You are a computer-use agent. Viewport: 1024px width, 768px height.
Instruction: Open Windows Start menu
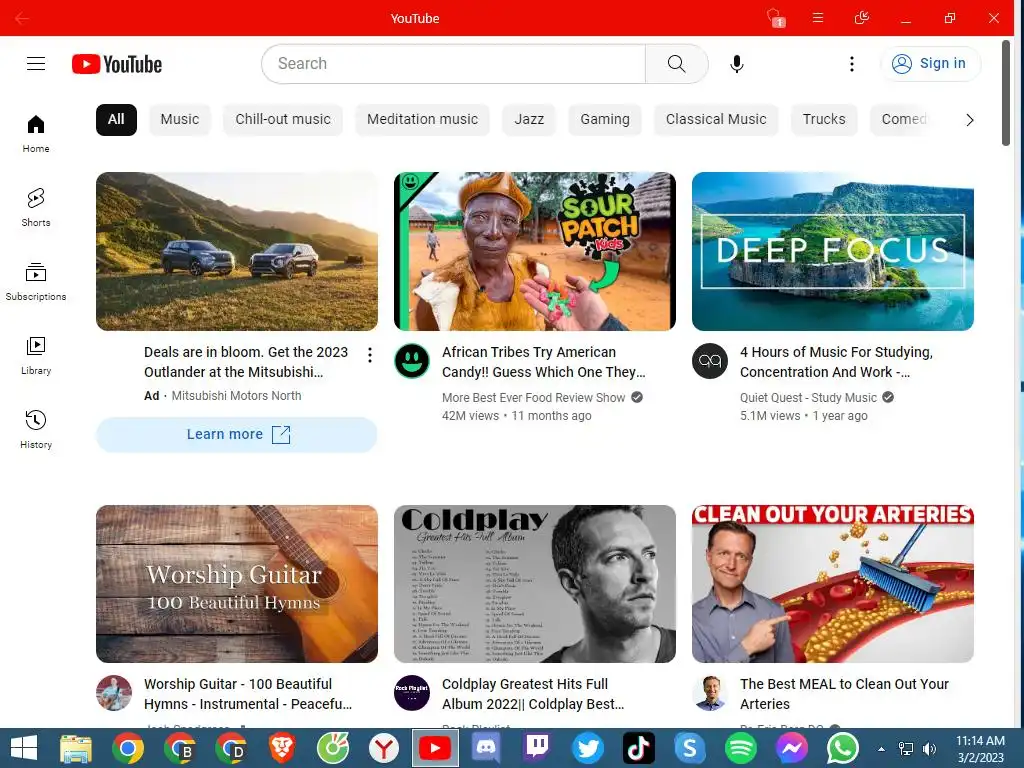tap(24, 748)
